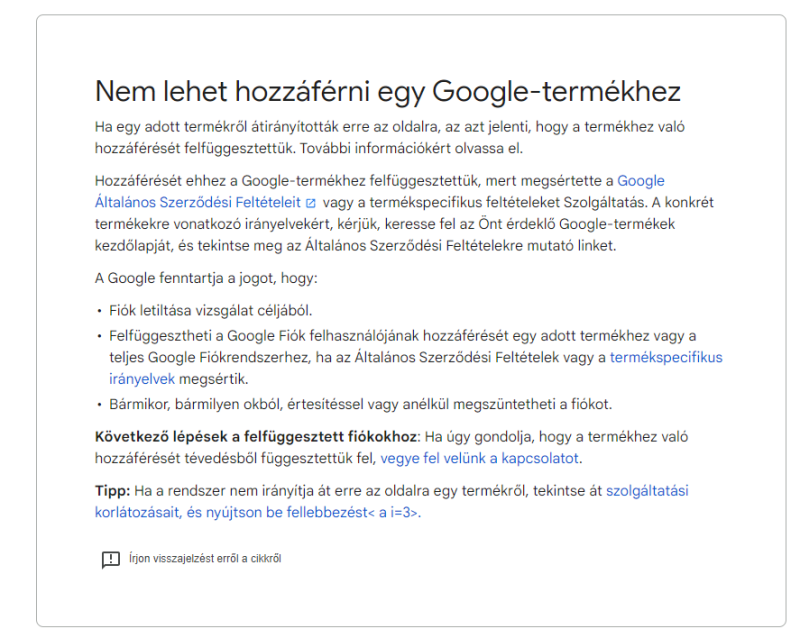The image size is (800, 638).
Task: Click the 'Nem lehet hozzáférni egy Google-termékhez' heading
Action: point(388,92)
